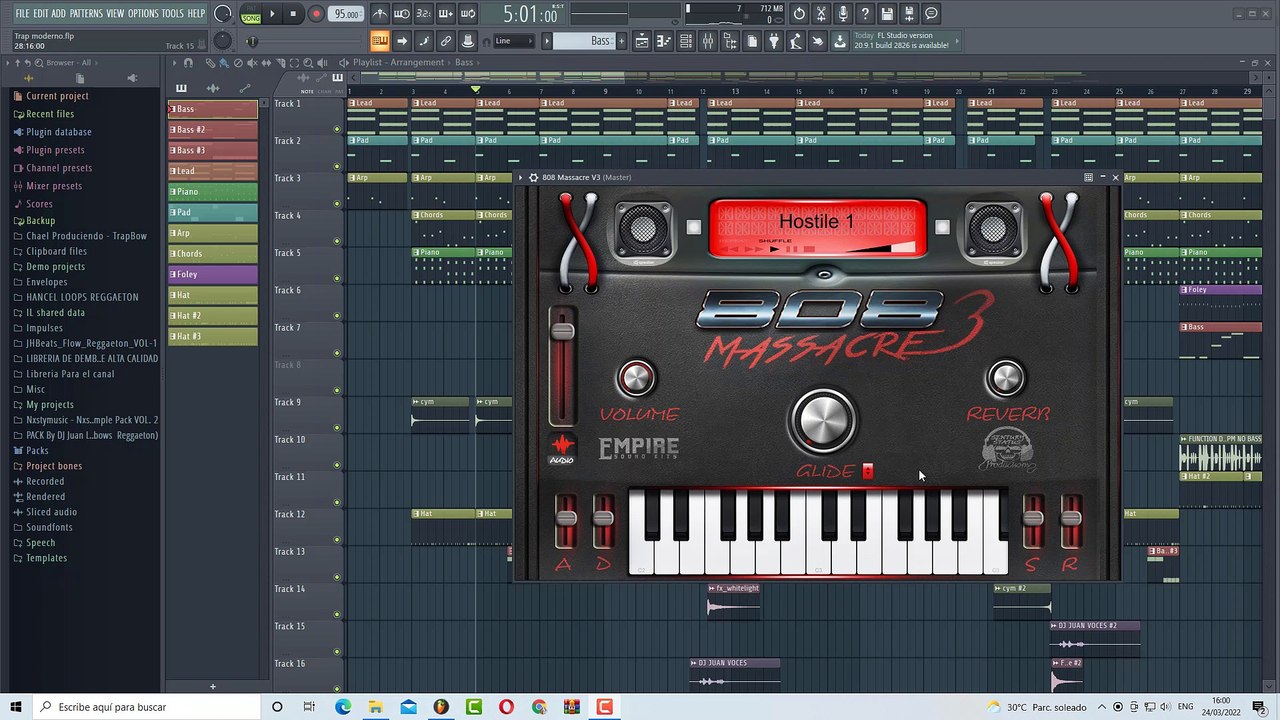Click the save project floppy icon
The width and height of the screenshot is (1280, 720).
887,14
